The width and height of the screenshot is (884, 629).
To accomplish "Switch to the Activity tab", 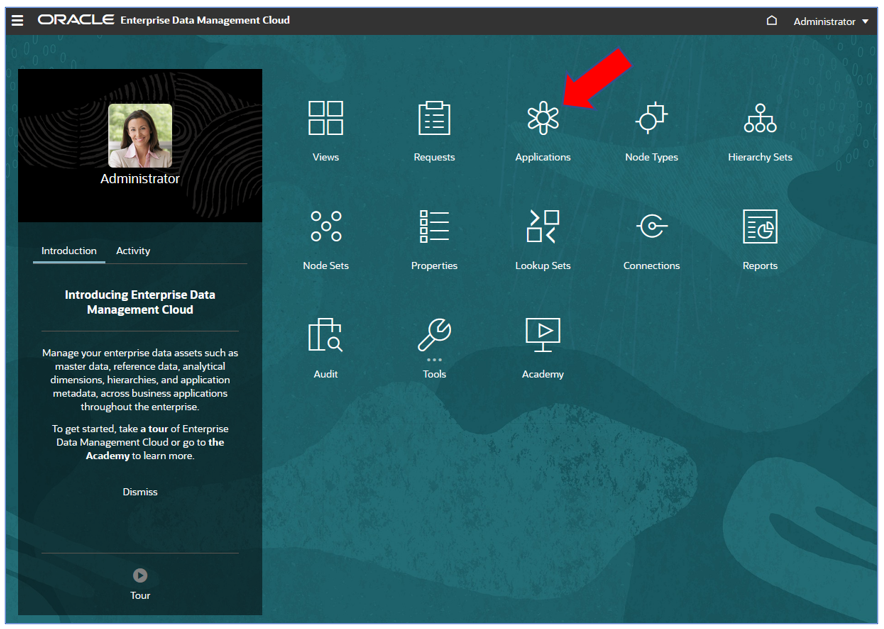I will coord(133,251).
